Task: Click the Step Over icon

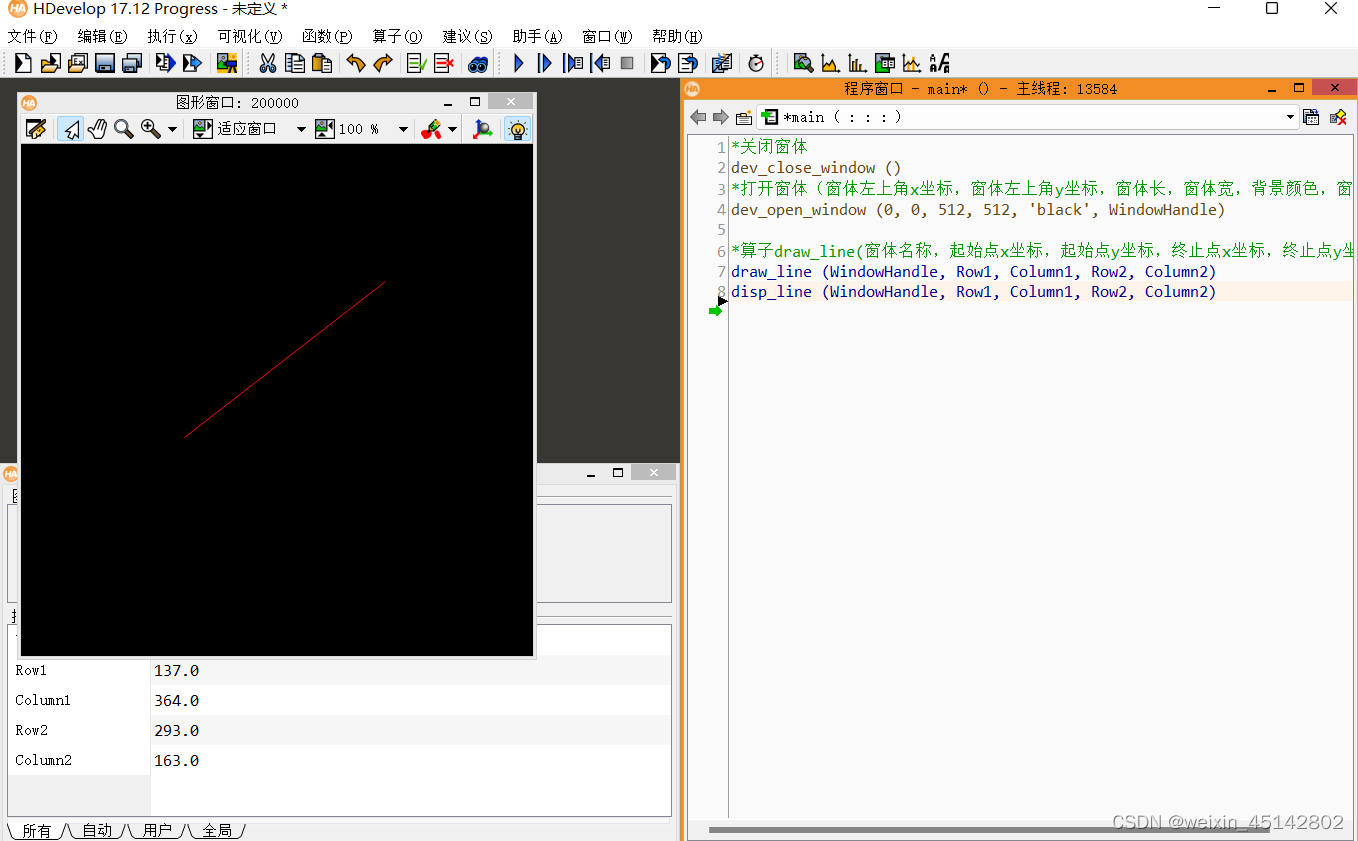Action: pyautogui.click(x=545, y=63)
